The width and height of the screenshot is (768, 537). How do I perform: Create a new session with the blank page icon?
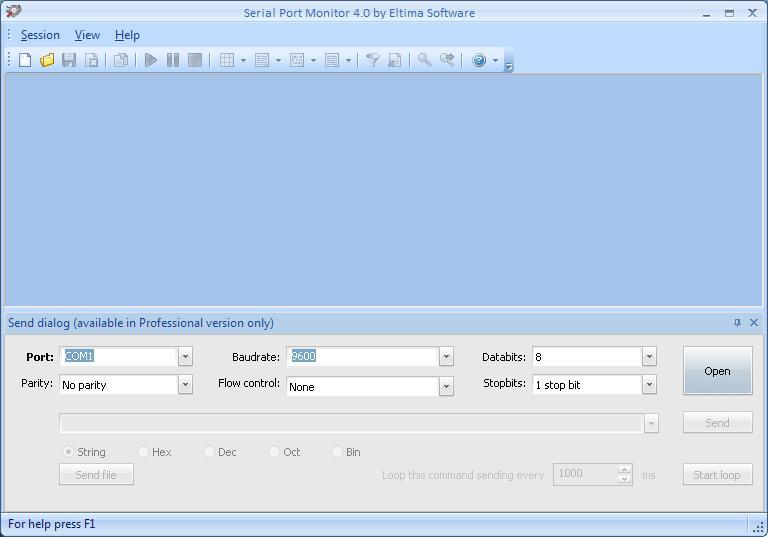pyautogui.click(x=25, y=60)
